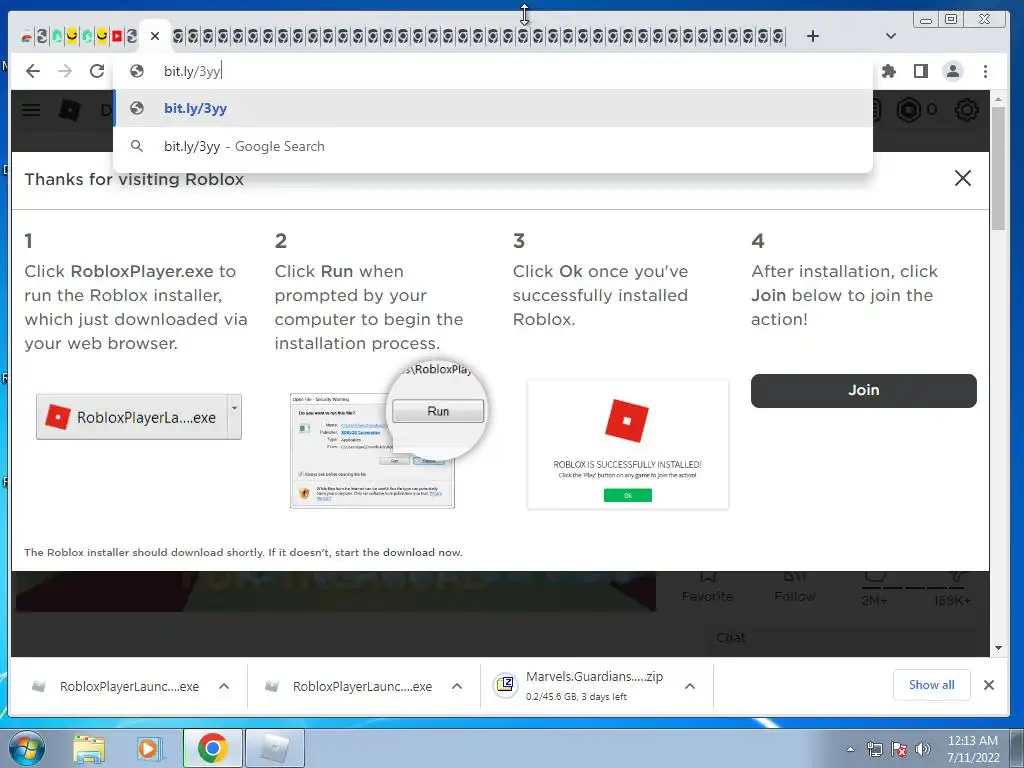
Task: Click the Roblox logo in site header
Action: pos(70,110)
